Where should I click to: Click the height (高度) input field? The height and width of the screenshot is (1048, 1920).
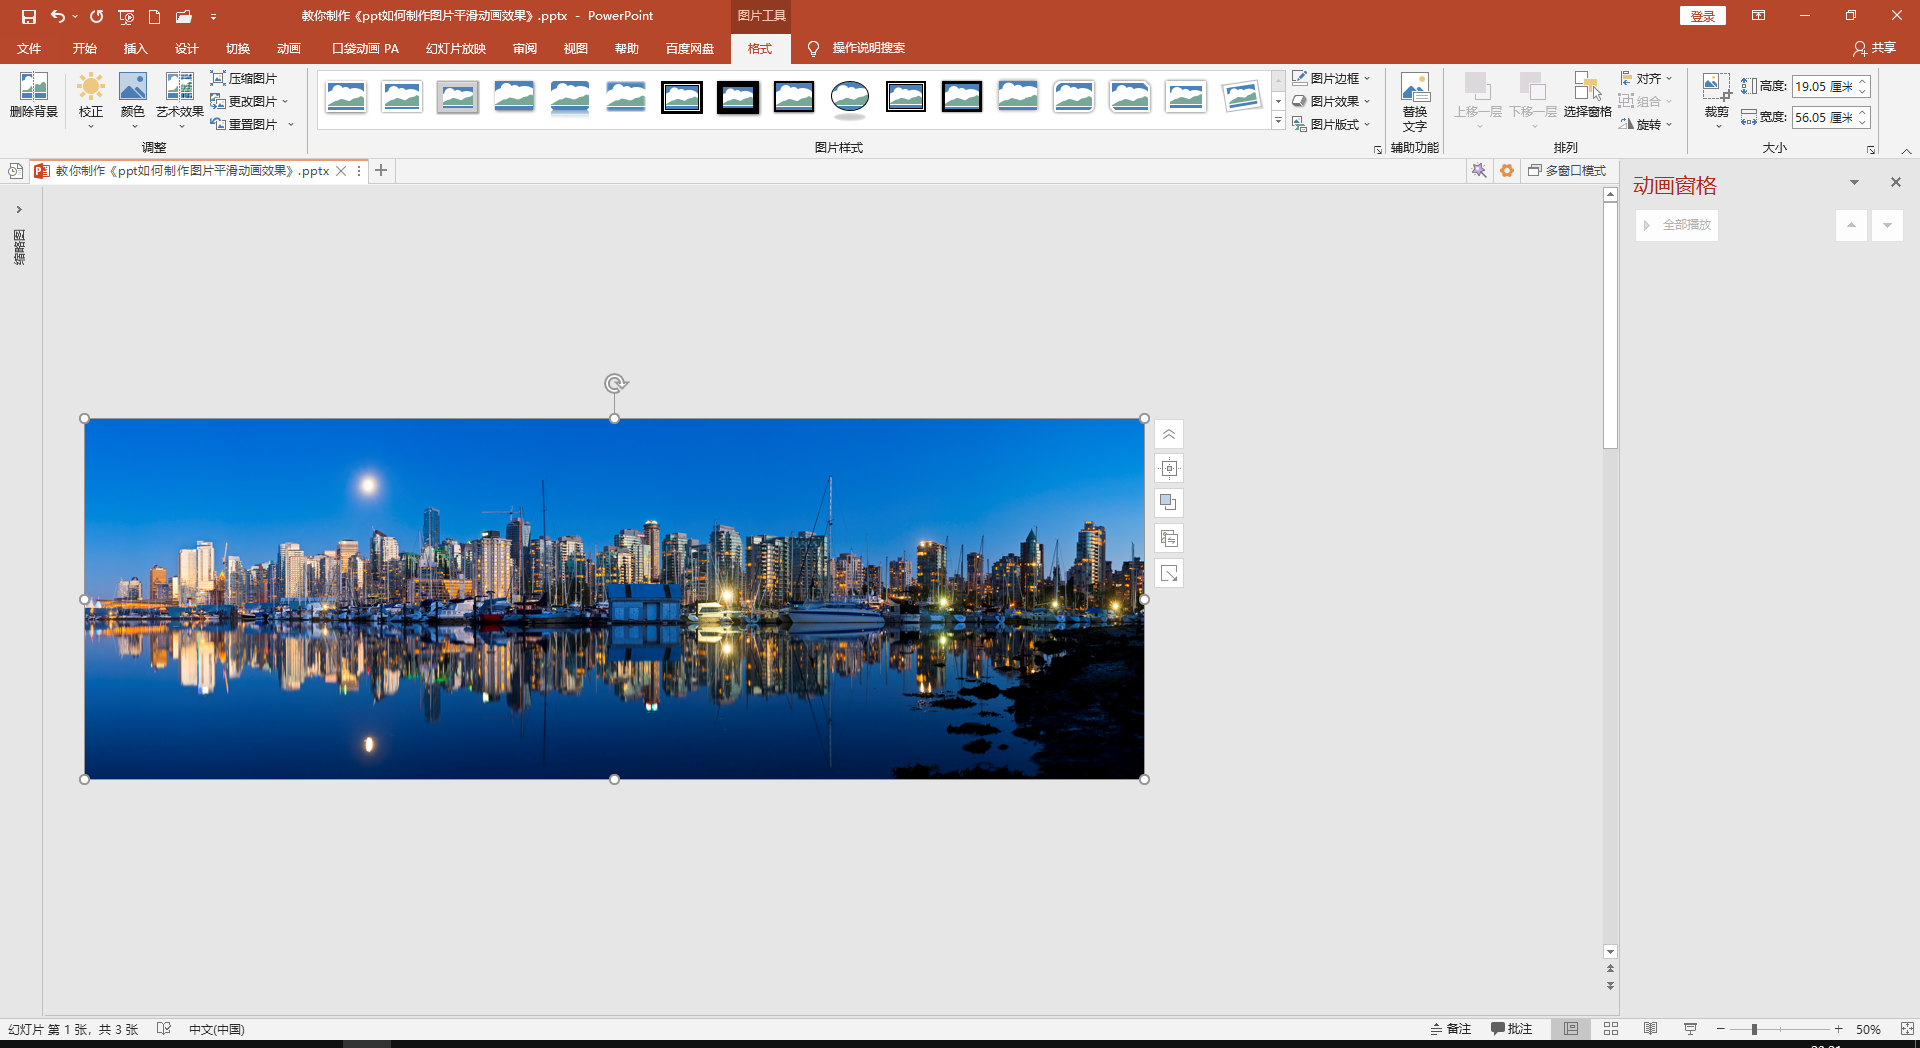click(1822, 87)
